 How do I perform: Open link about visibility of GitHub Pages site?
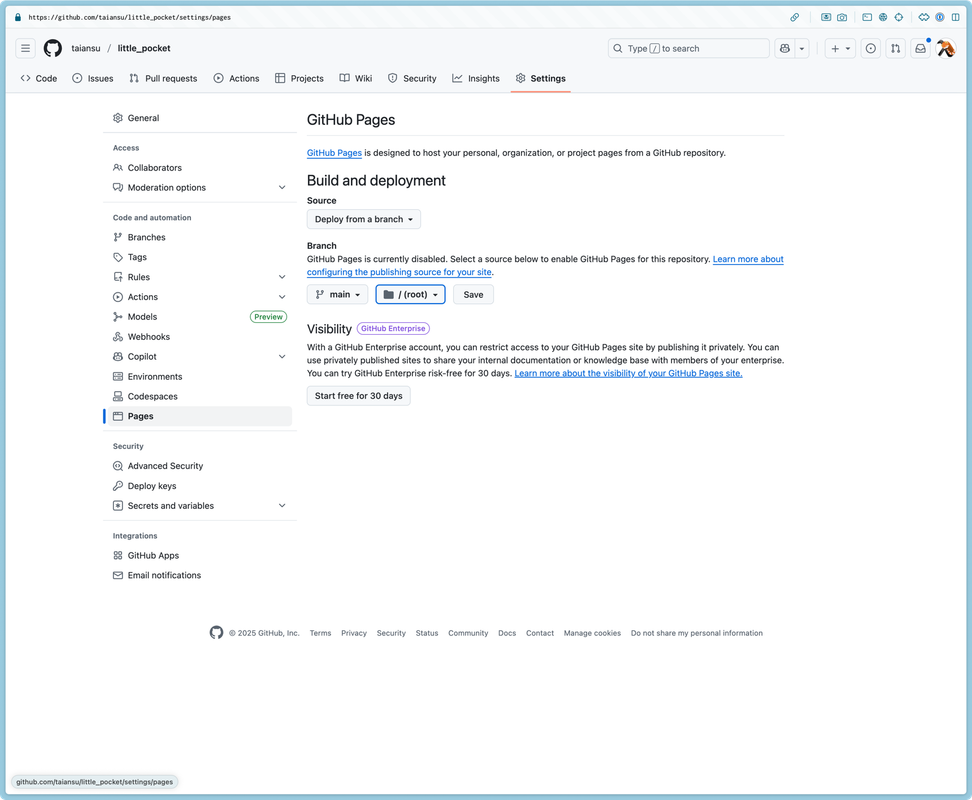pyautogui.click(x=628, y=373)
